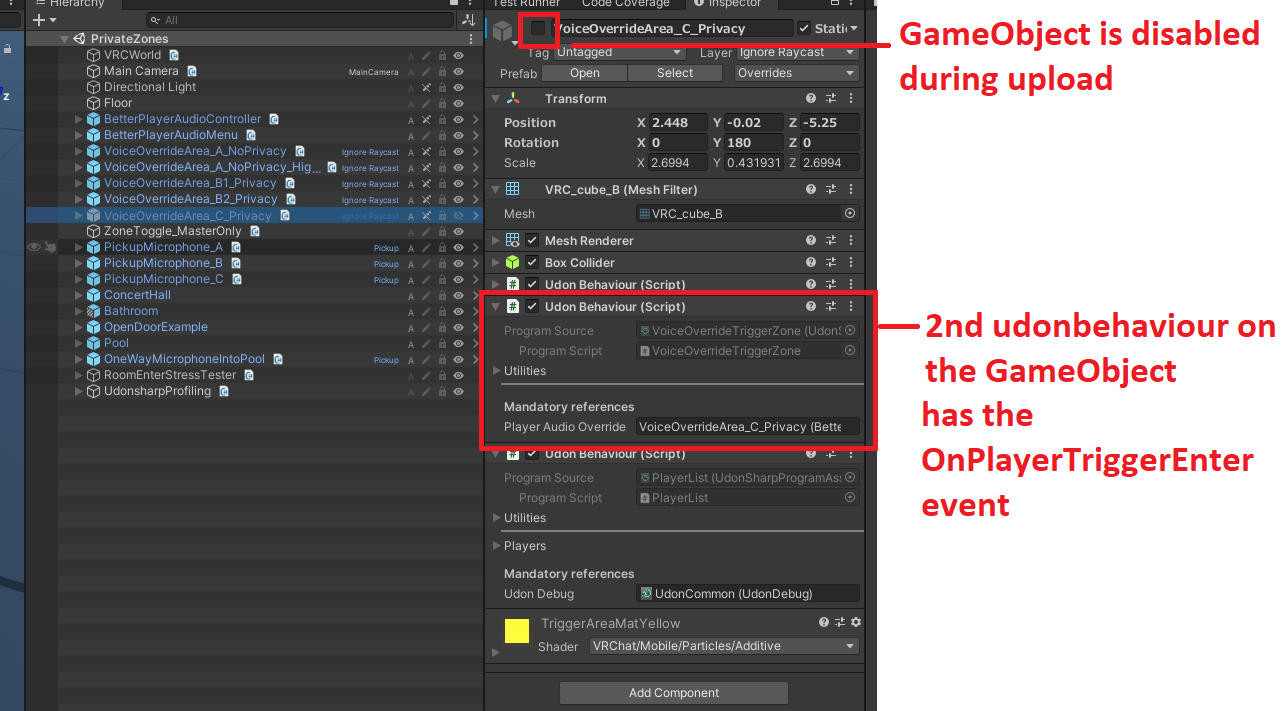Switch to the Code Coverage tab
The width and height of the screenshot is (1288, 711).
click(x=625, y=4)
